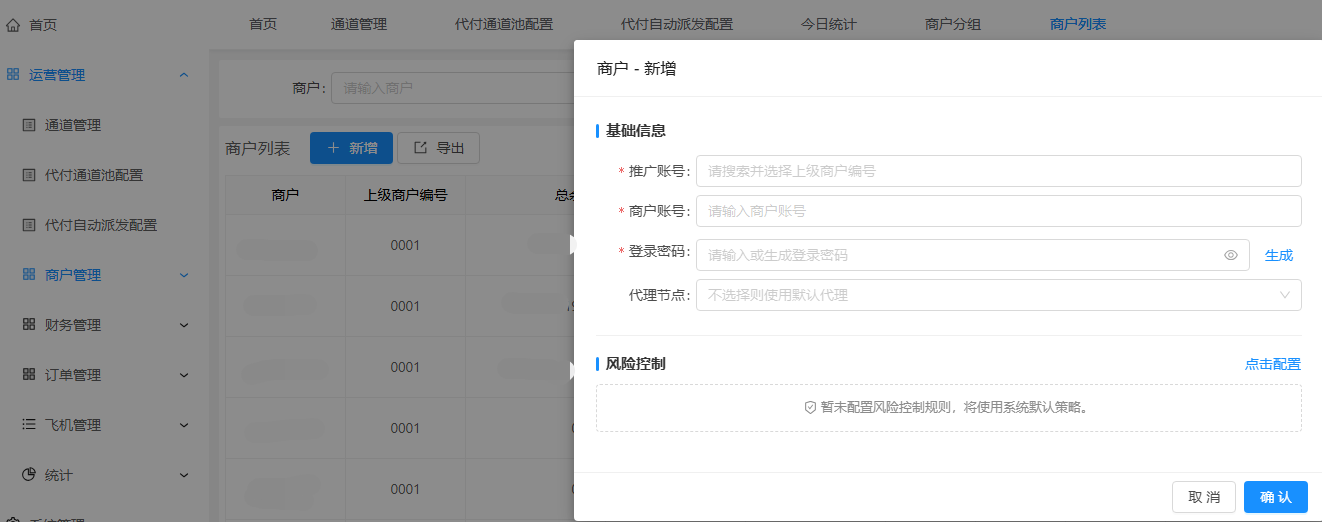Viewport: 1322px width, 522px height.
Task: Open 代付自动派发配置 in the sidebar
Action: [x=101, y=225]
